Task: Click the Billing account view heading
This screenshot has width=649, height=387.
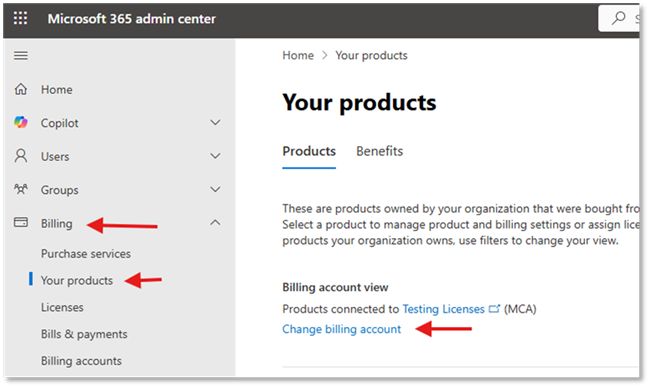Action: point(335,287)
